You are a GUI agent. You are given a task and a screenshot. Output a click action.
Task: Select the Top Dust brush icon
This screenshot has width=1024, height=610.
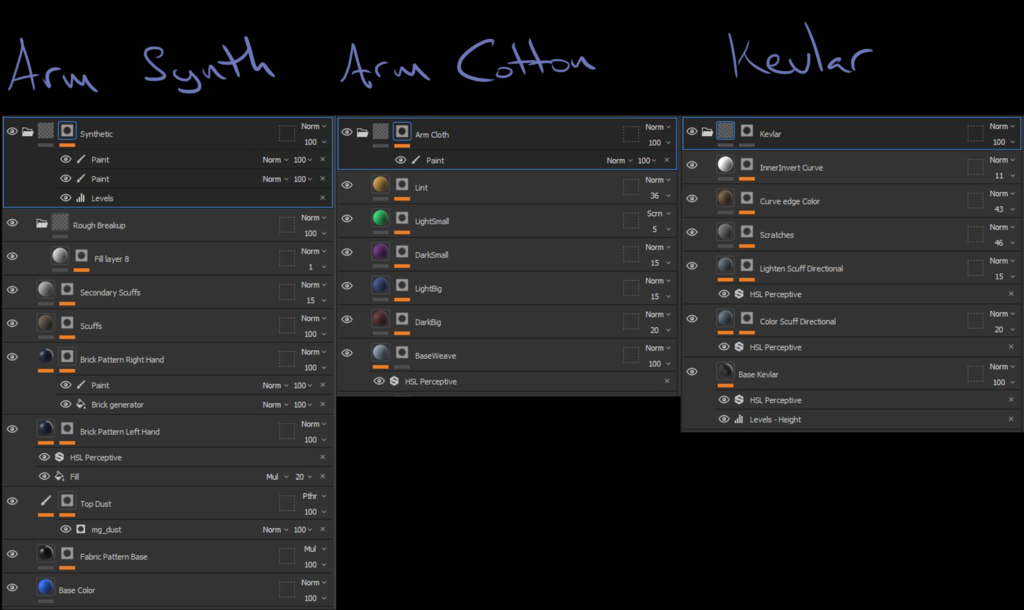46,501
